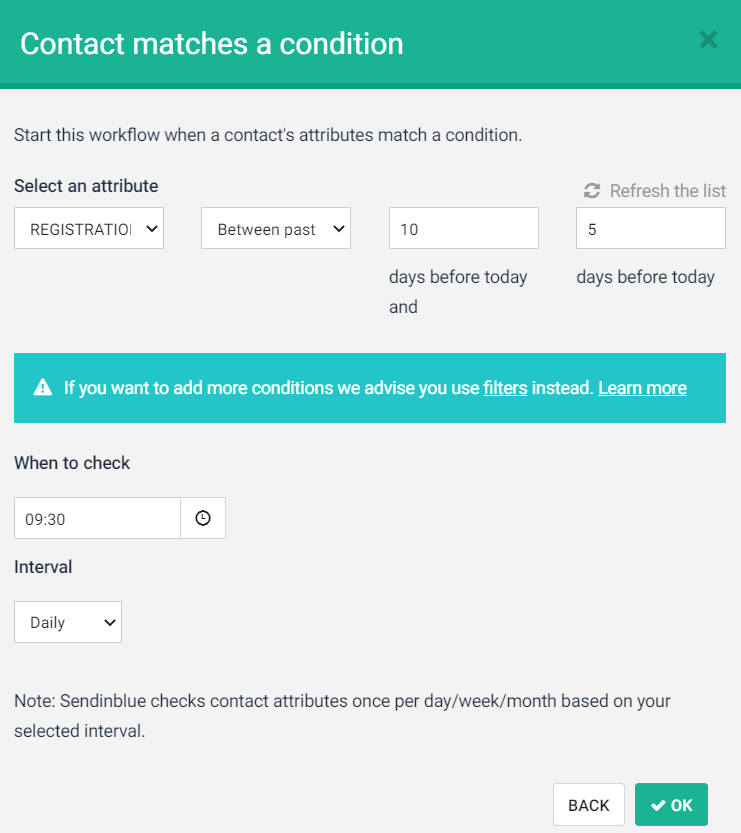Close the dialog with the X icon
The width and height of the screenshot is (741, 833).
click(x=708, y=40)
